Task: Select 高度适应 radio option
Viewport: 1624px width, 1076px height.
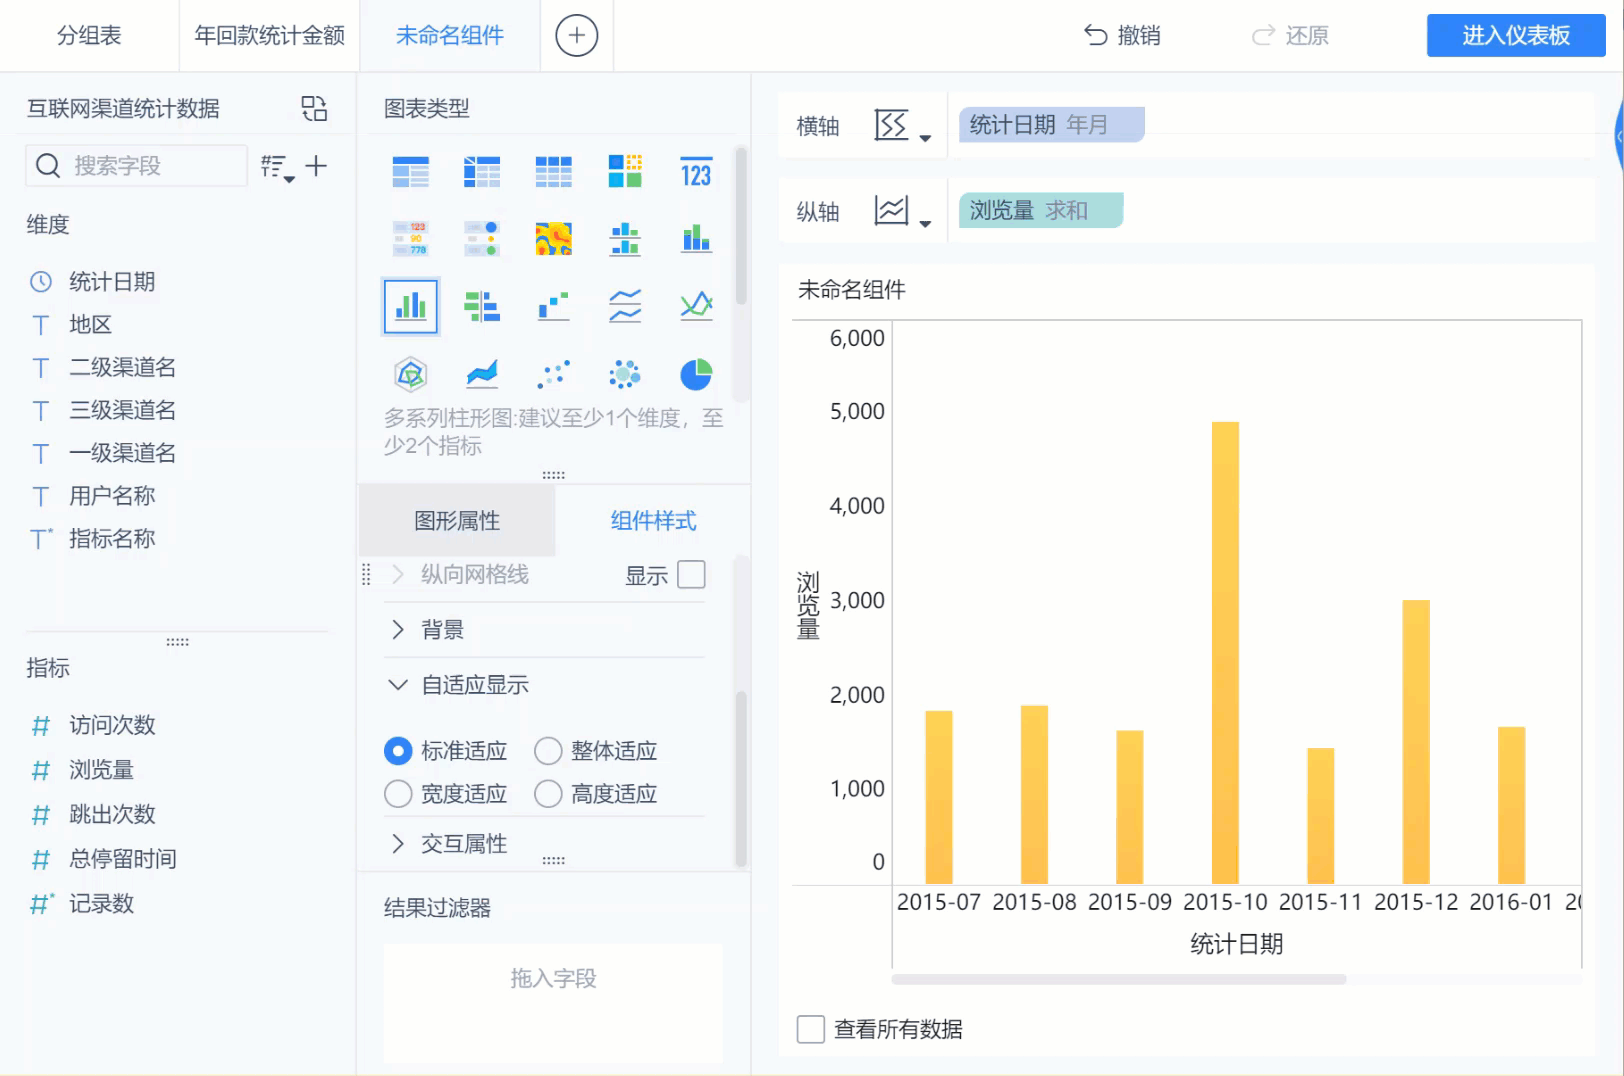Action: [x=548, y=794]
